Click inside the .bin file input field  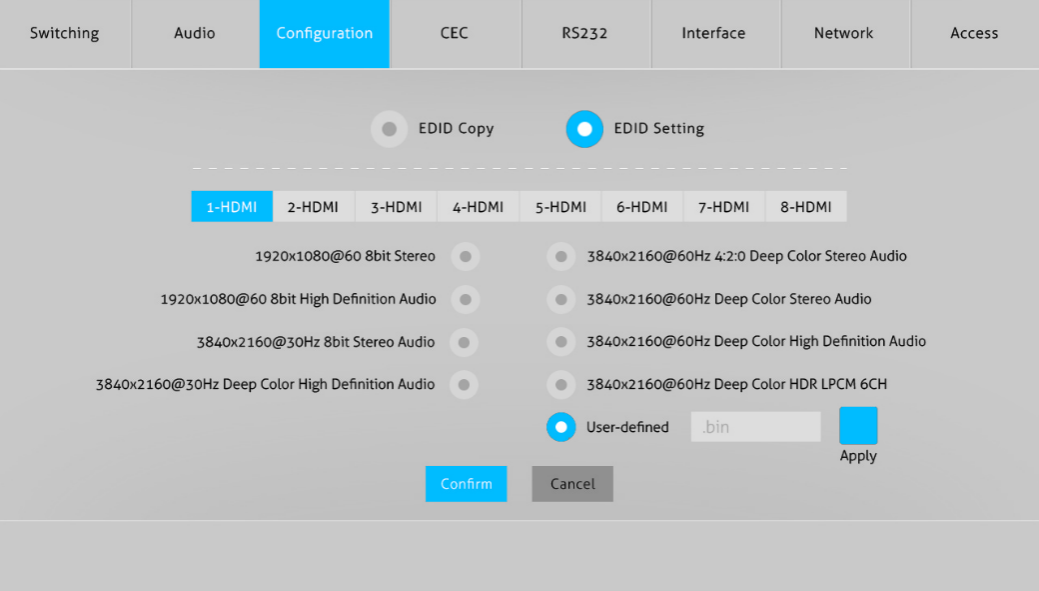coord(755,427)
